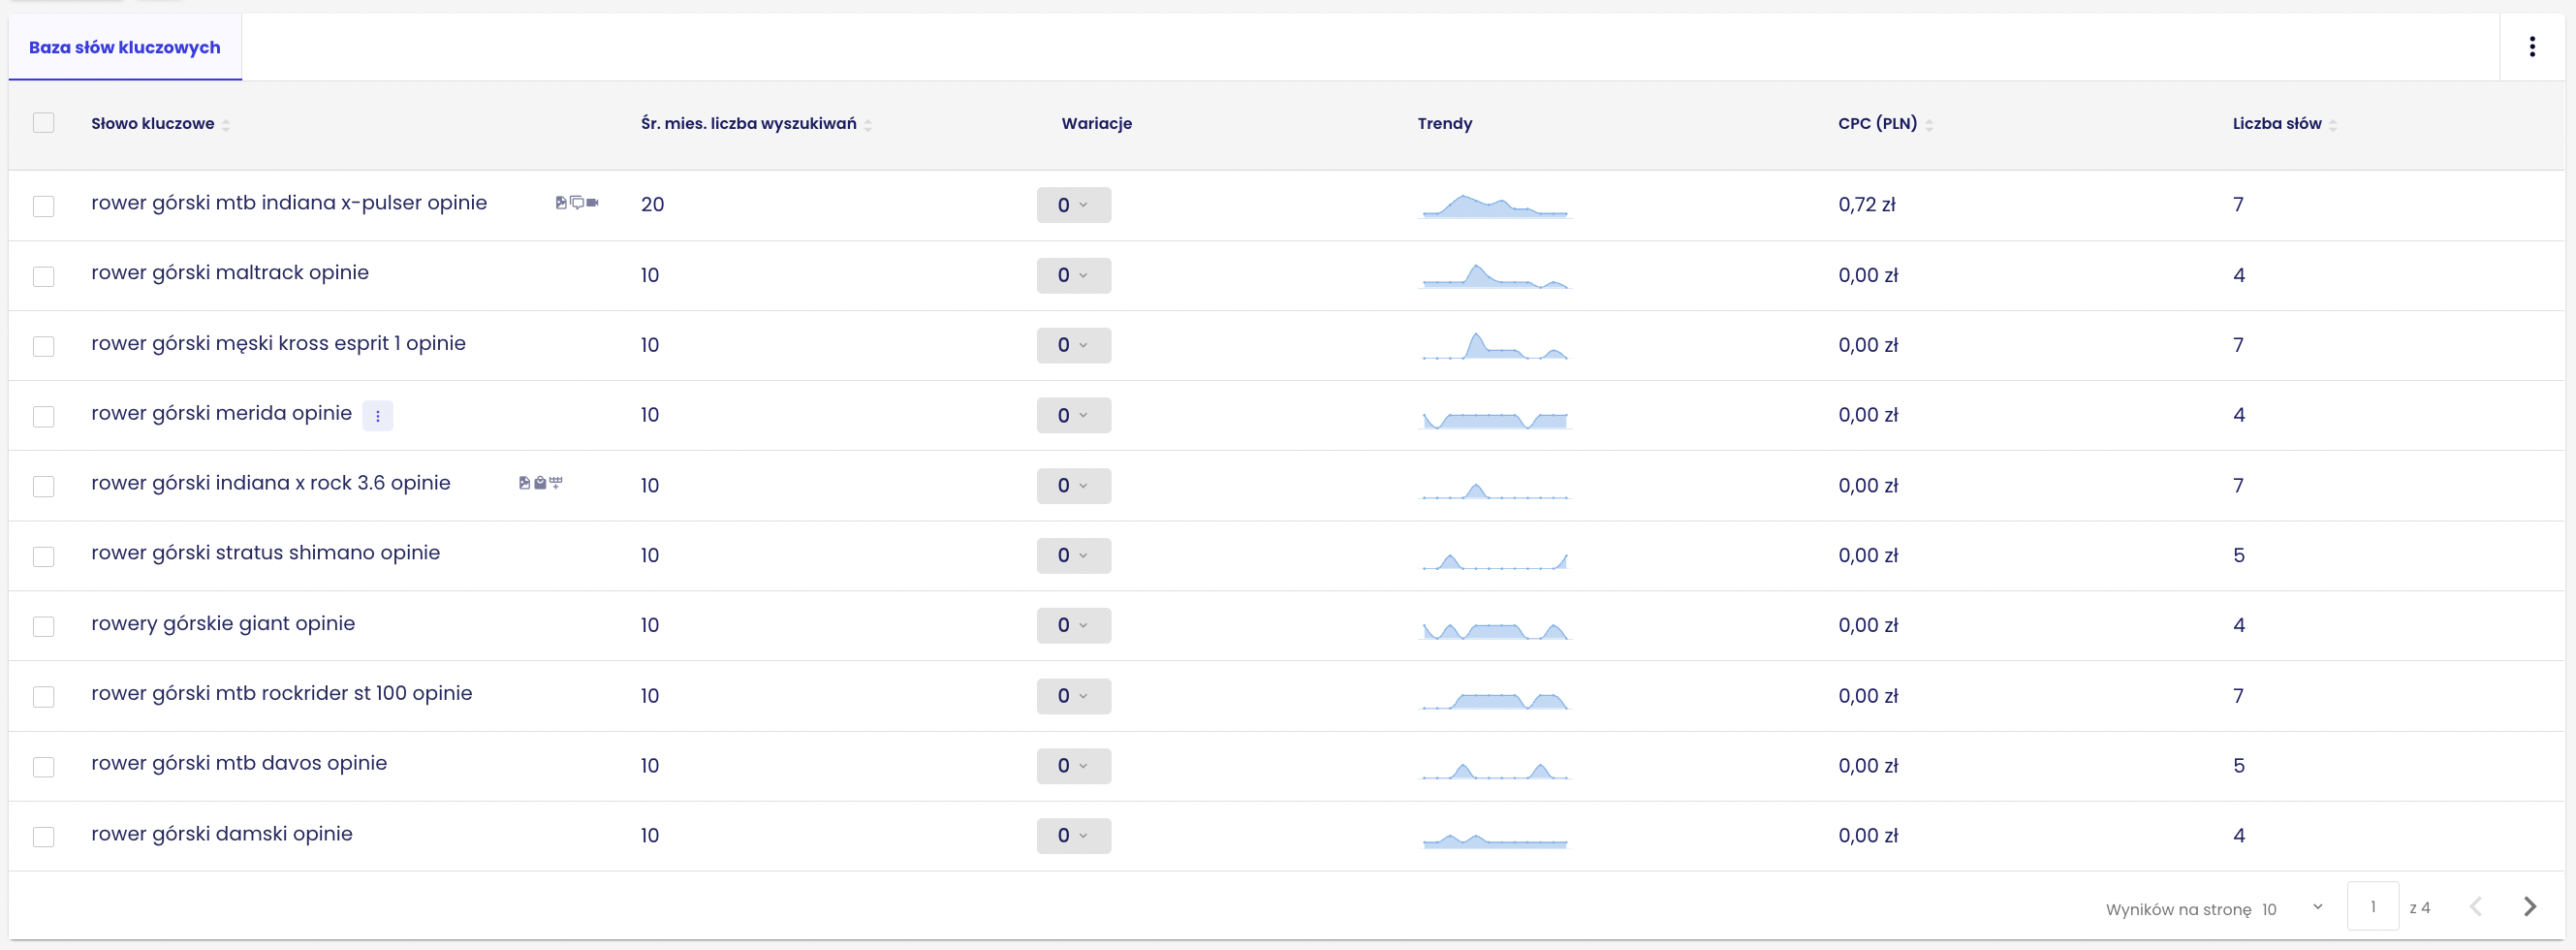Screen dimensions: 2576x950
Task: Open trend chart for x-pulser opinie
Action: point(1495,205)
